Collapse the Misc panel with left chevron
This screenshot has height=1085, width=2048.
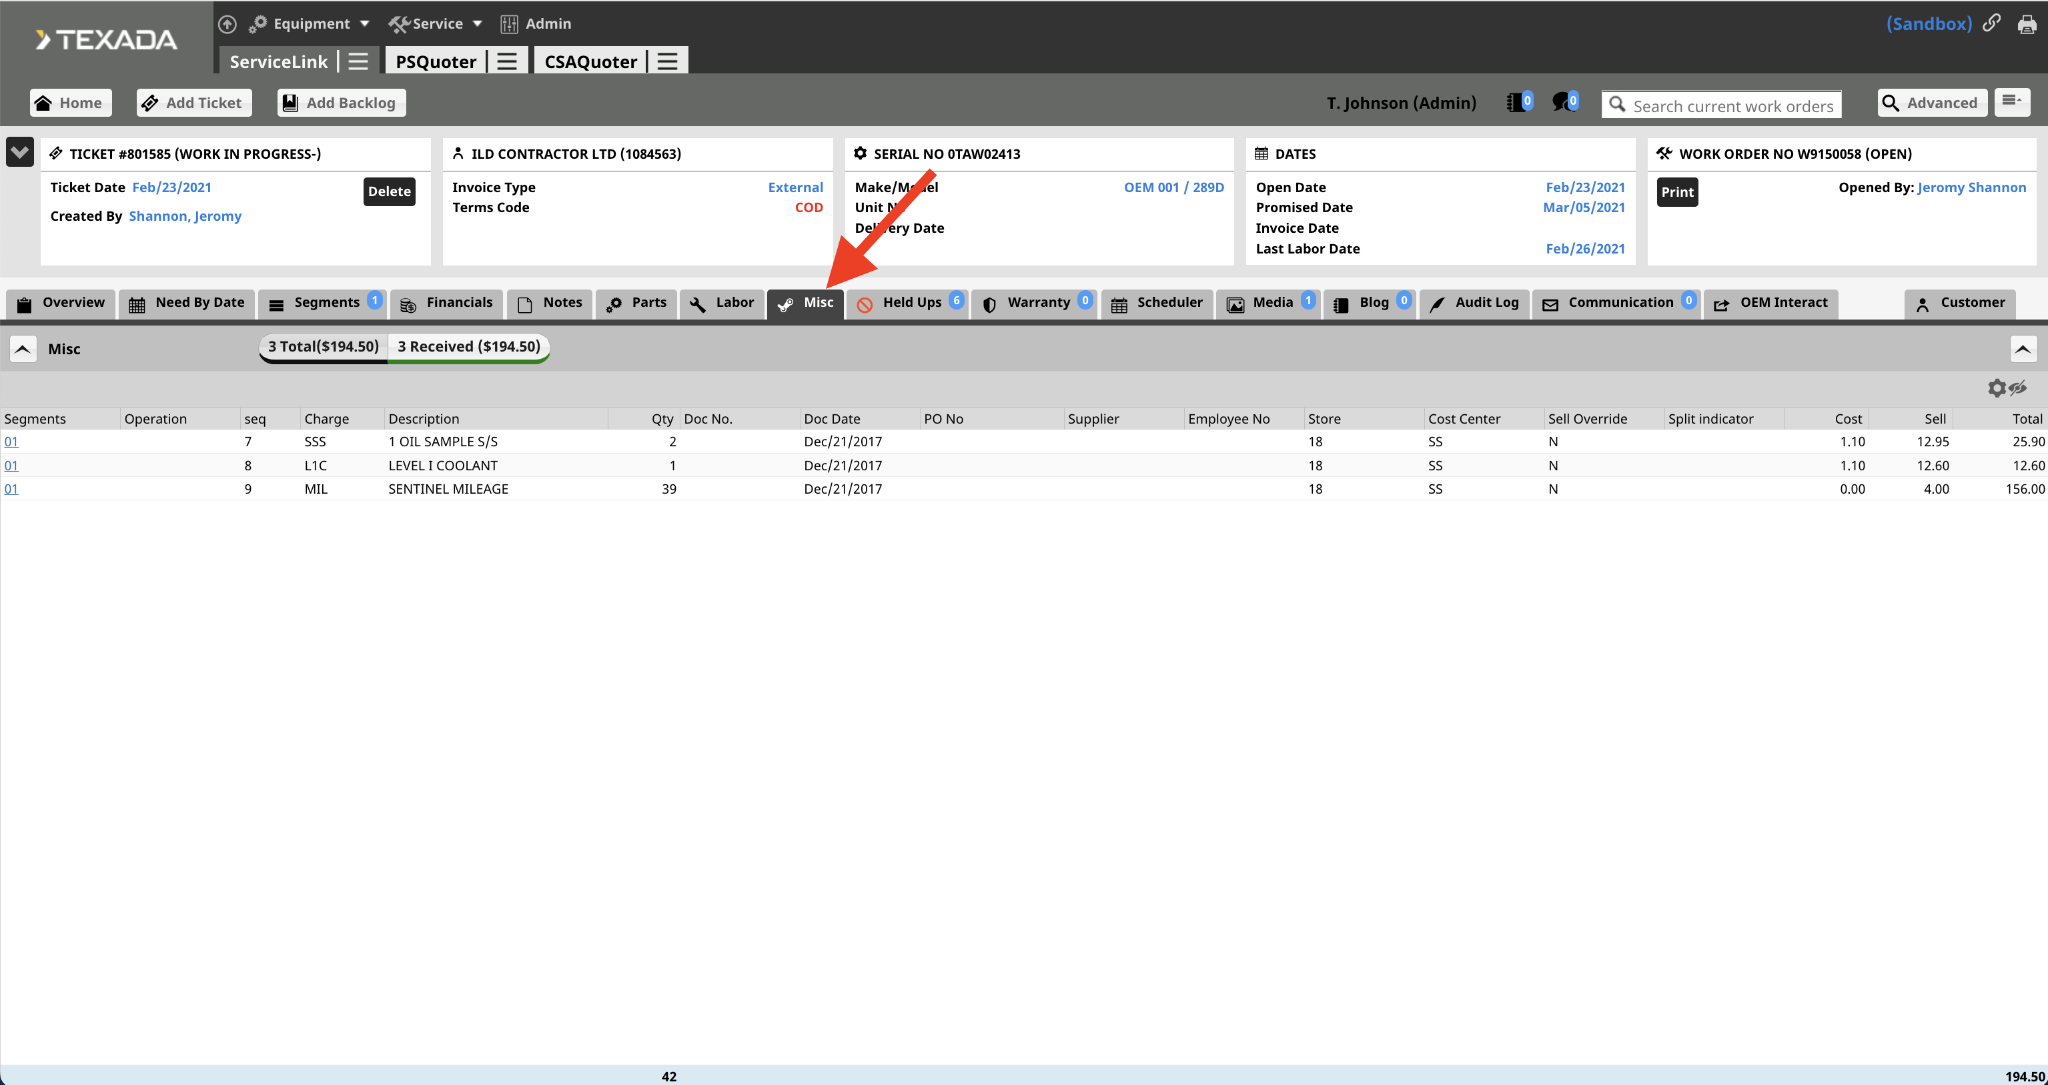click(23, 349)
